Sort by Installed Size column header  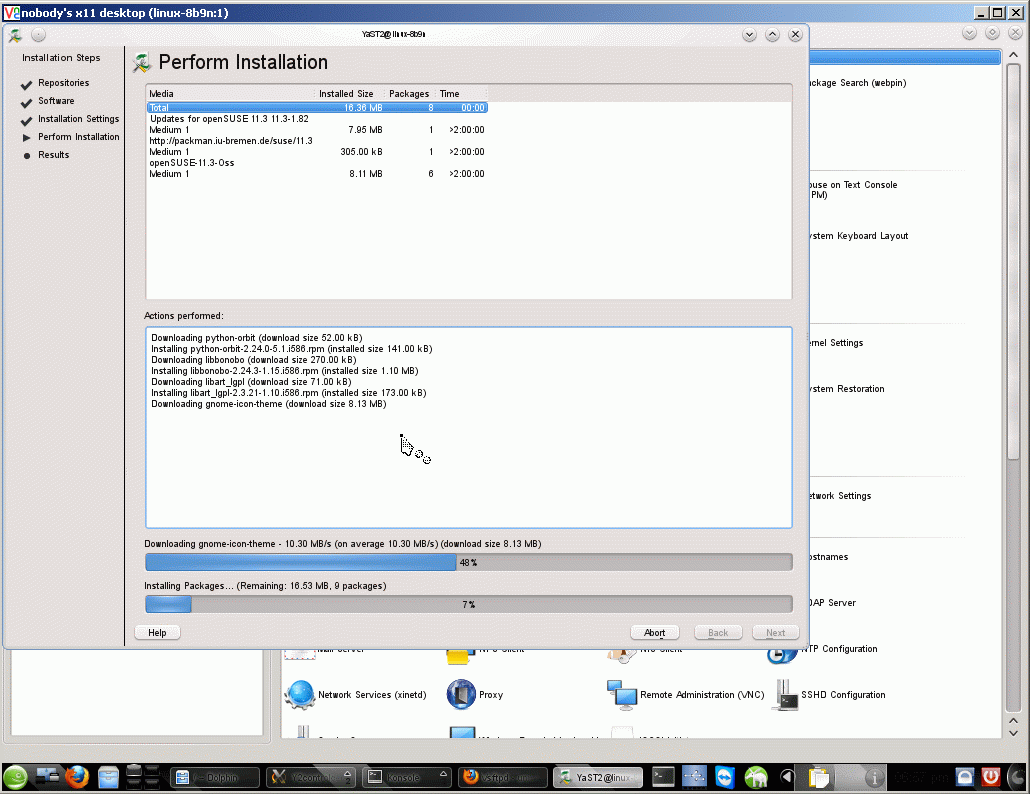pyautogui.click(x=349, y=94)
